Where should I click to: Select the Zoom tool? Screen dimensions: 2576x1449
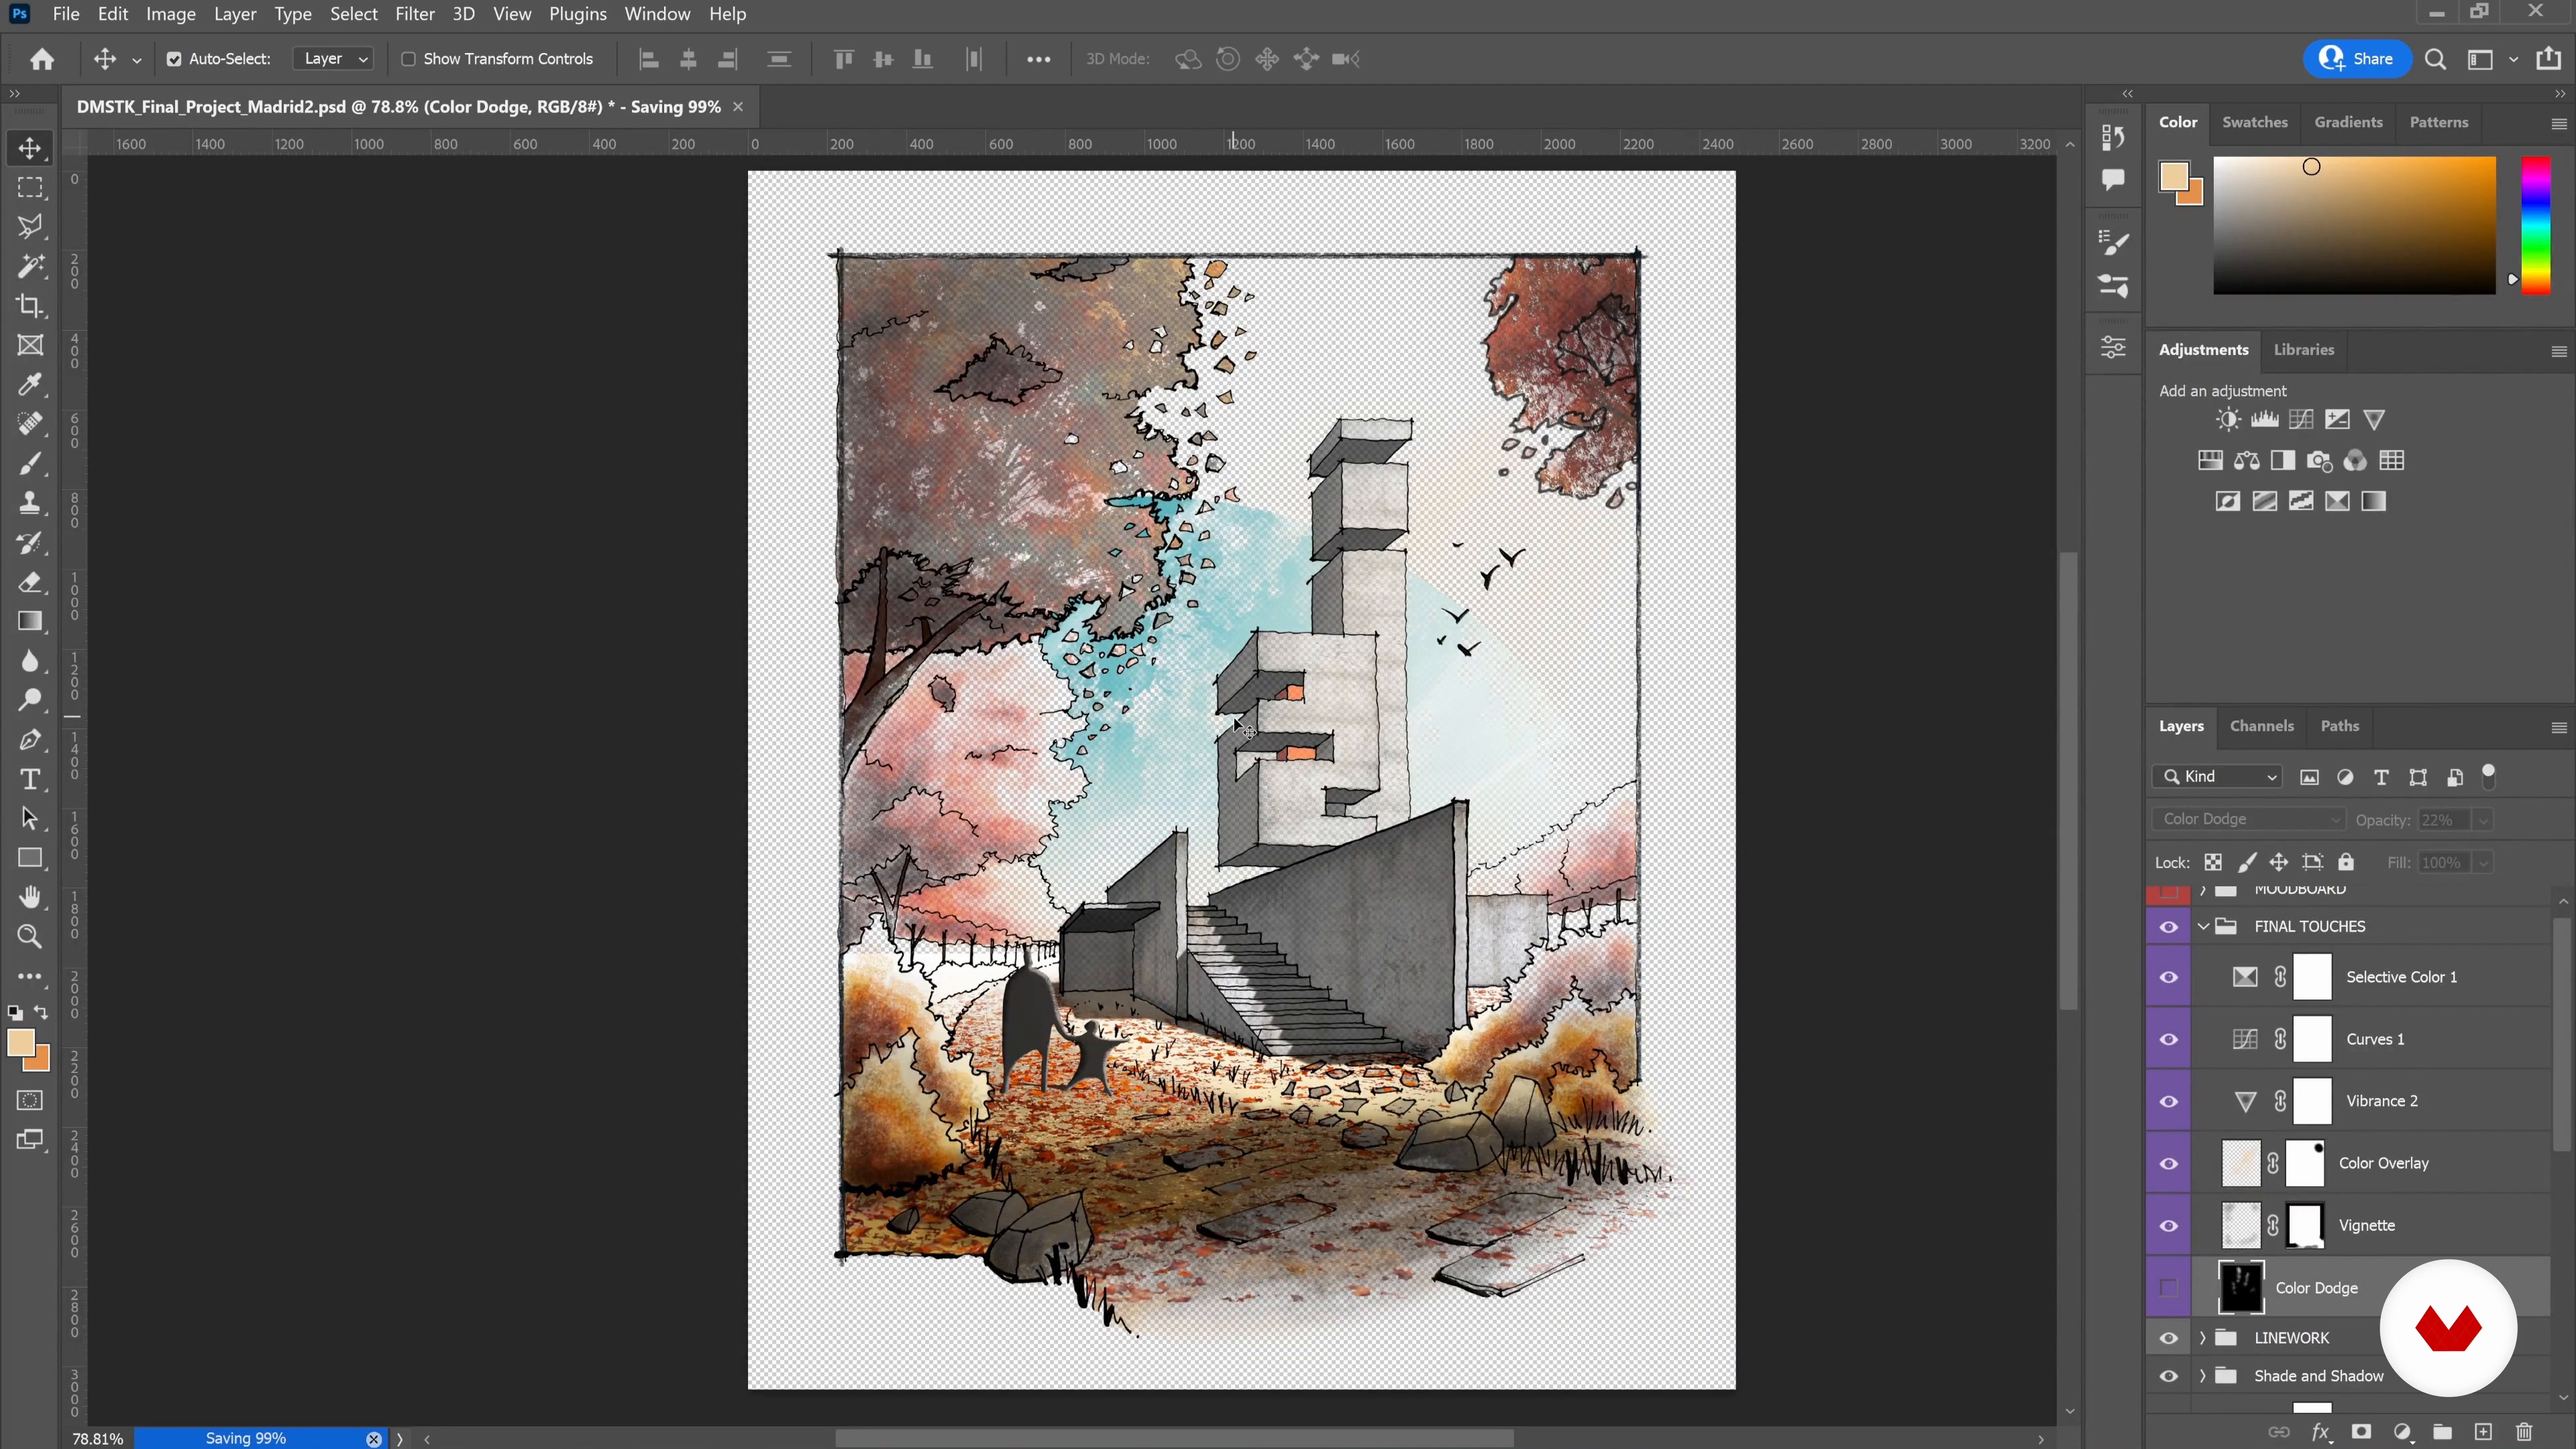coord(30,937)
